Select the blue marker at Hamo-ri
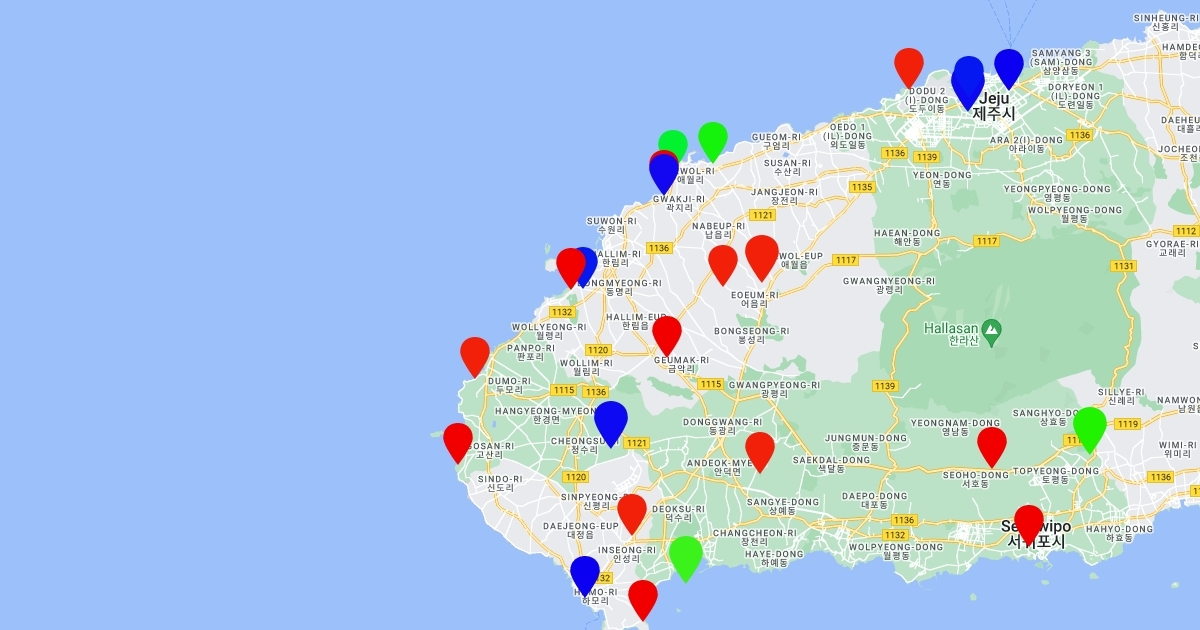Screen dimensions: 1200x630 pos(584,574)
